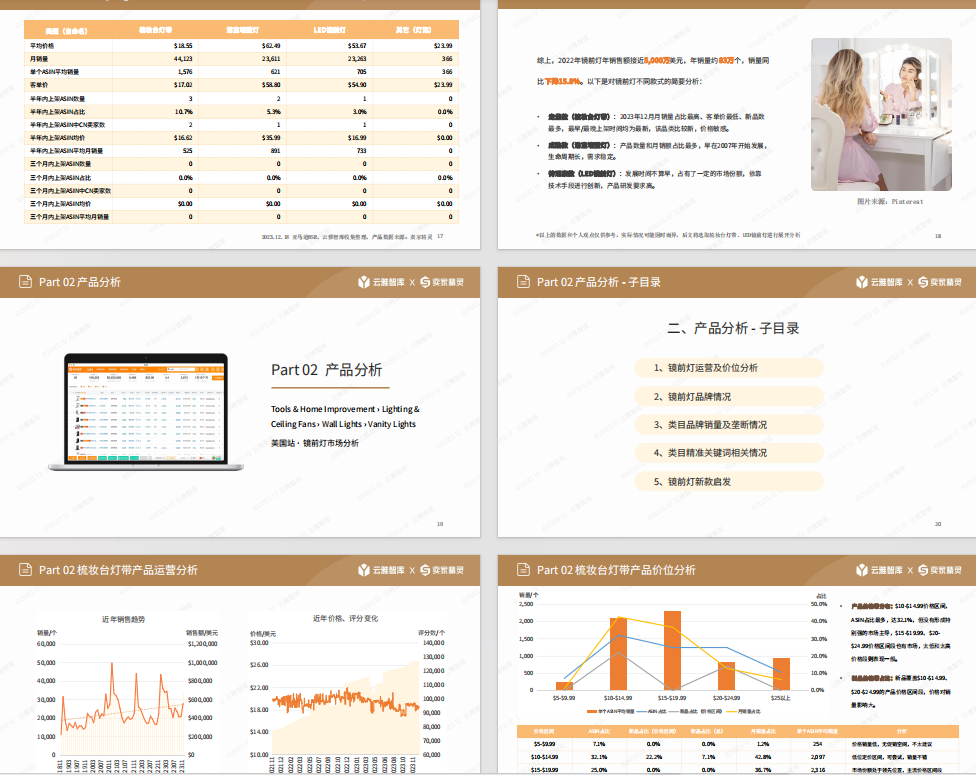
Task: Click the 近年销售趋势 line chart
Action: coord(122,695)
